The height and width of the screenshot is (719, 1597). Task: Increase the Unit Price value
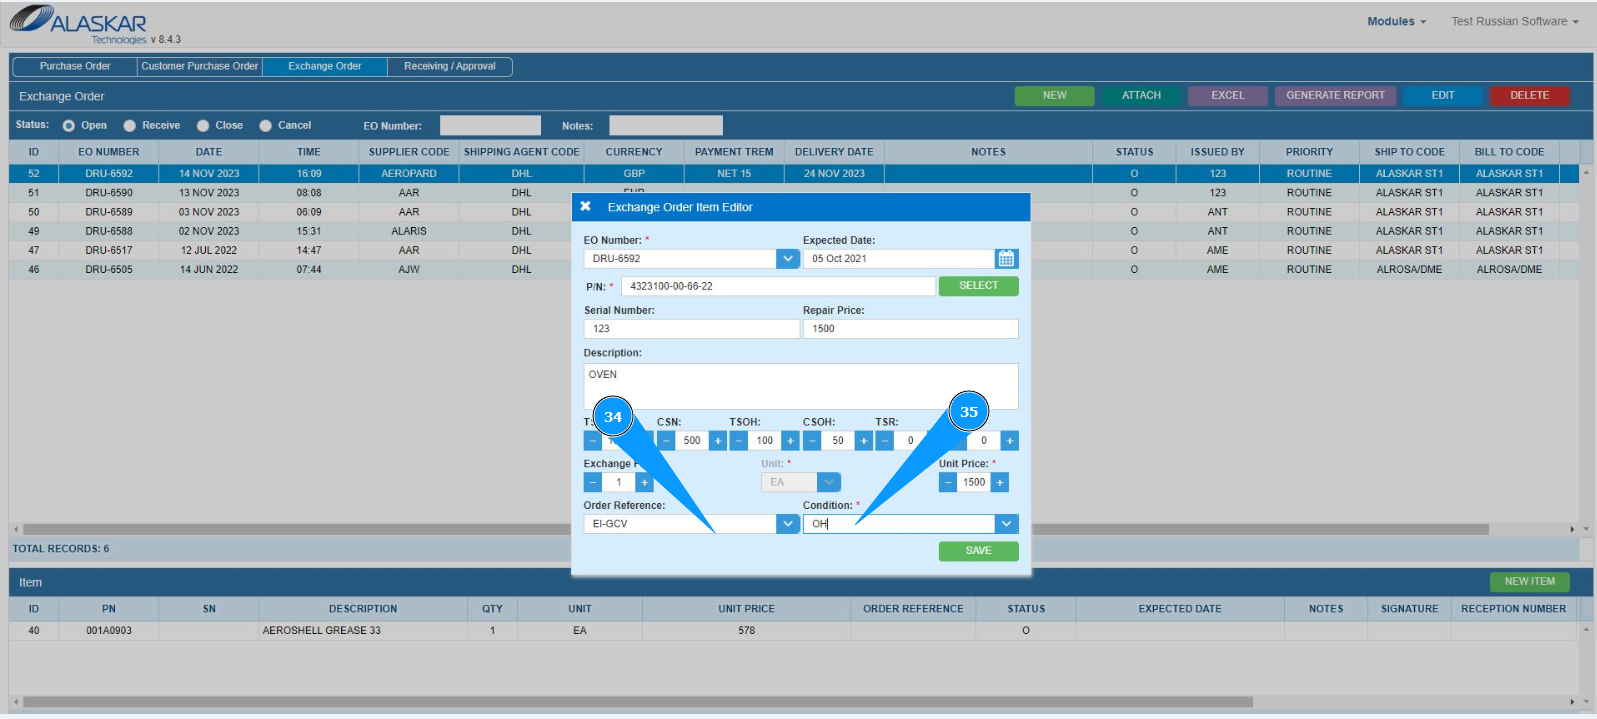coord(999,483)
